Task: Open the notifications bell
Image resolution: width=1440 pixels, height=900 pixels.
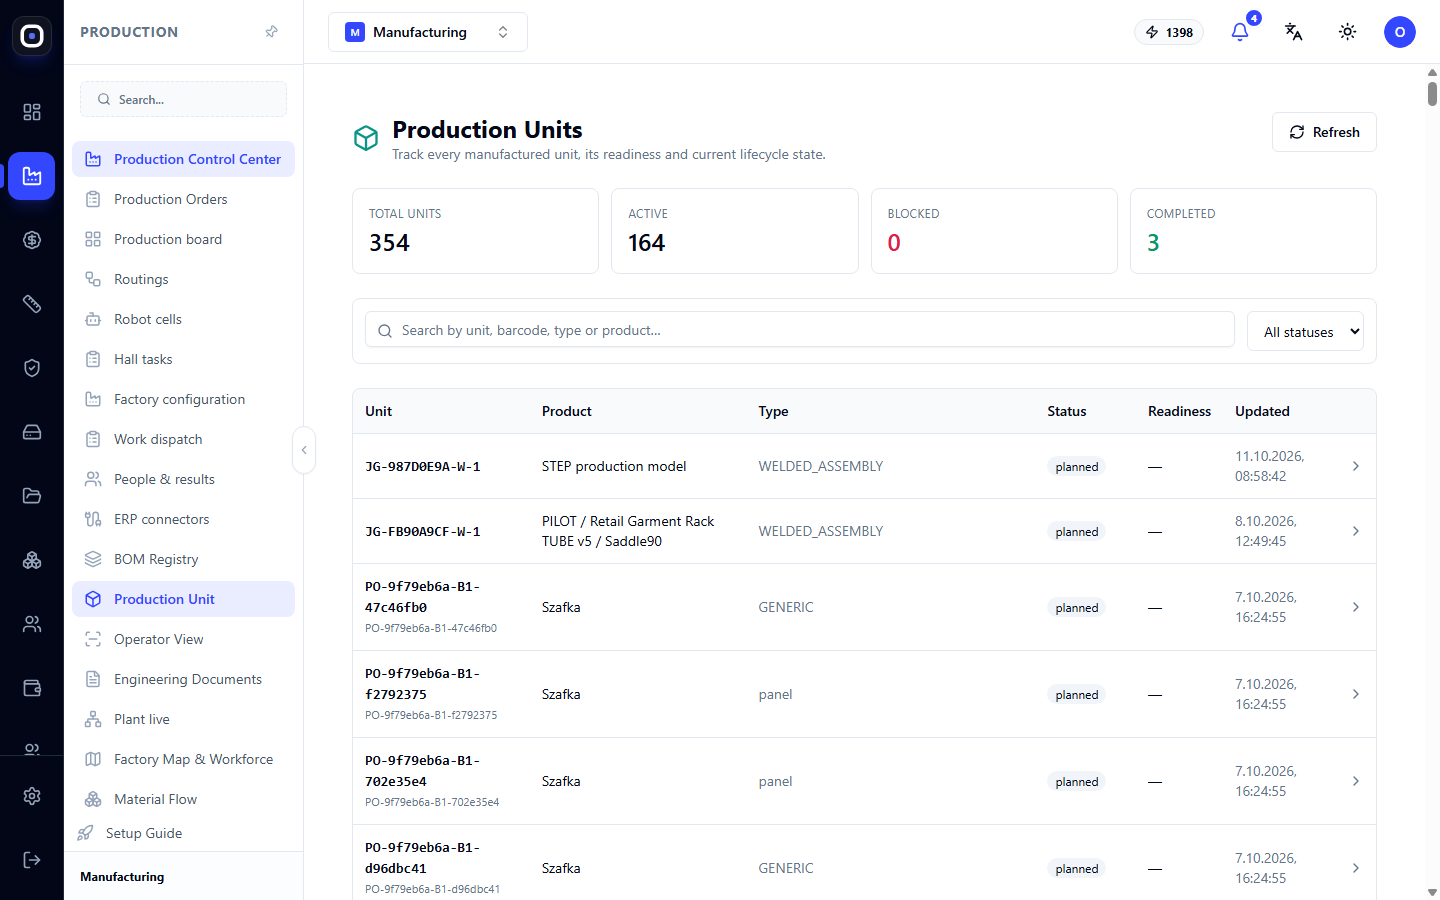Action: 1240,32
